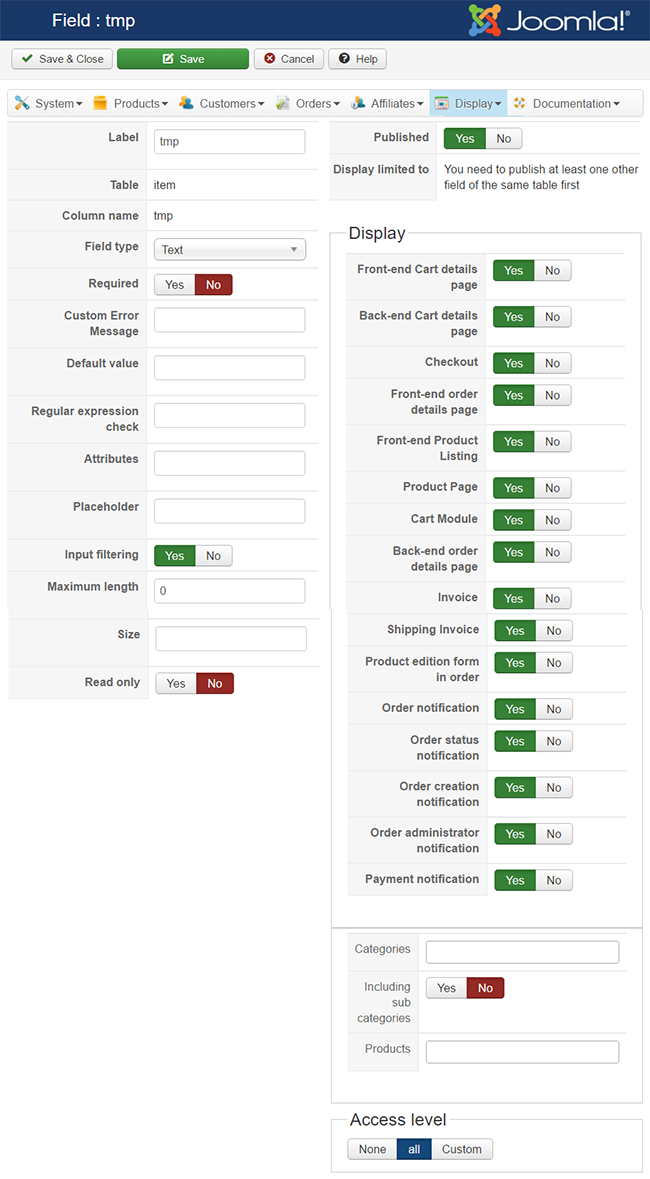Open the Documentation menu
Image resolution: width=650 pixels, height=1179 pixels.
tap(576, 103)
